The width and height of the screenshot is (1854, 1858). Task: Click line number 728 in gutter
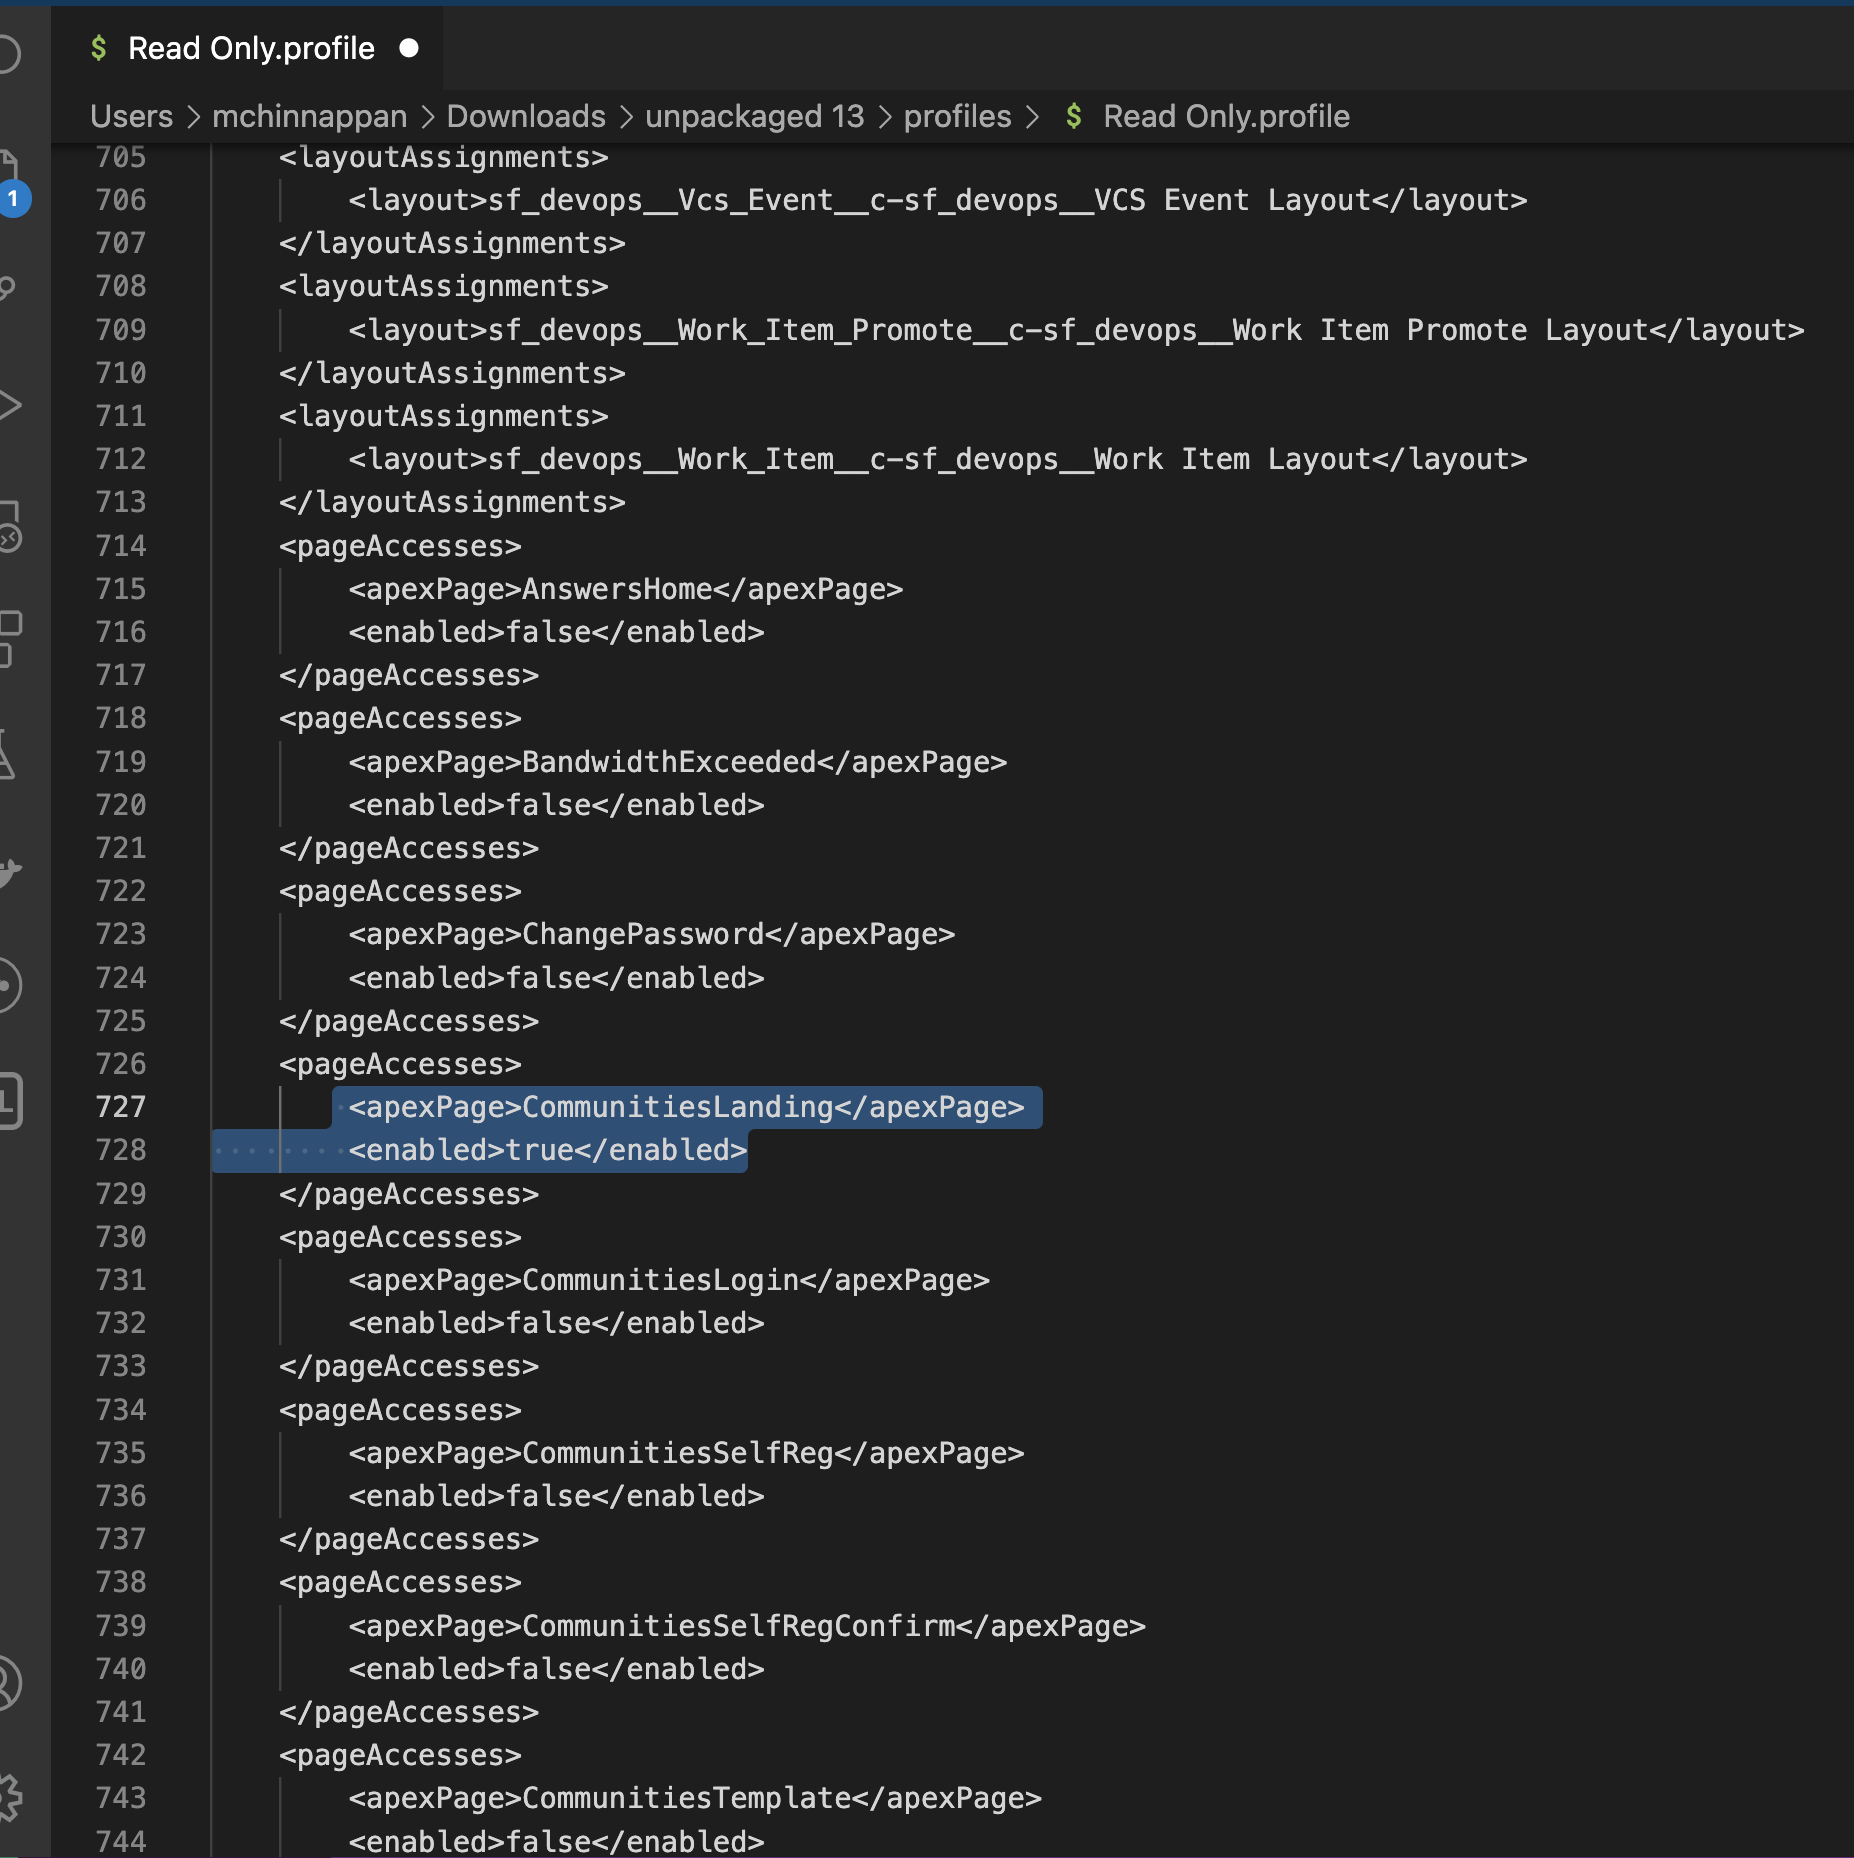click(121, 1150)
